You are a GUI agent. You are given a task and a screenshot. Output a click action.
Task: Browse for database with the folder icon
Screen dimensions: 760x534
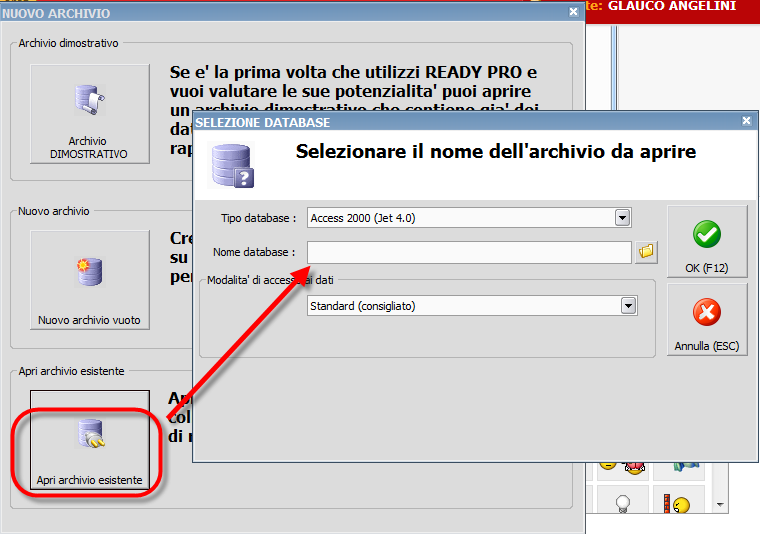point(646,252)
